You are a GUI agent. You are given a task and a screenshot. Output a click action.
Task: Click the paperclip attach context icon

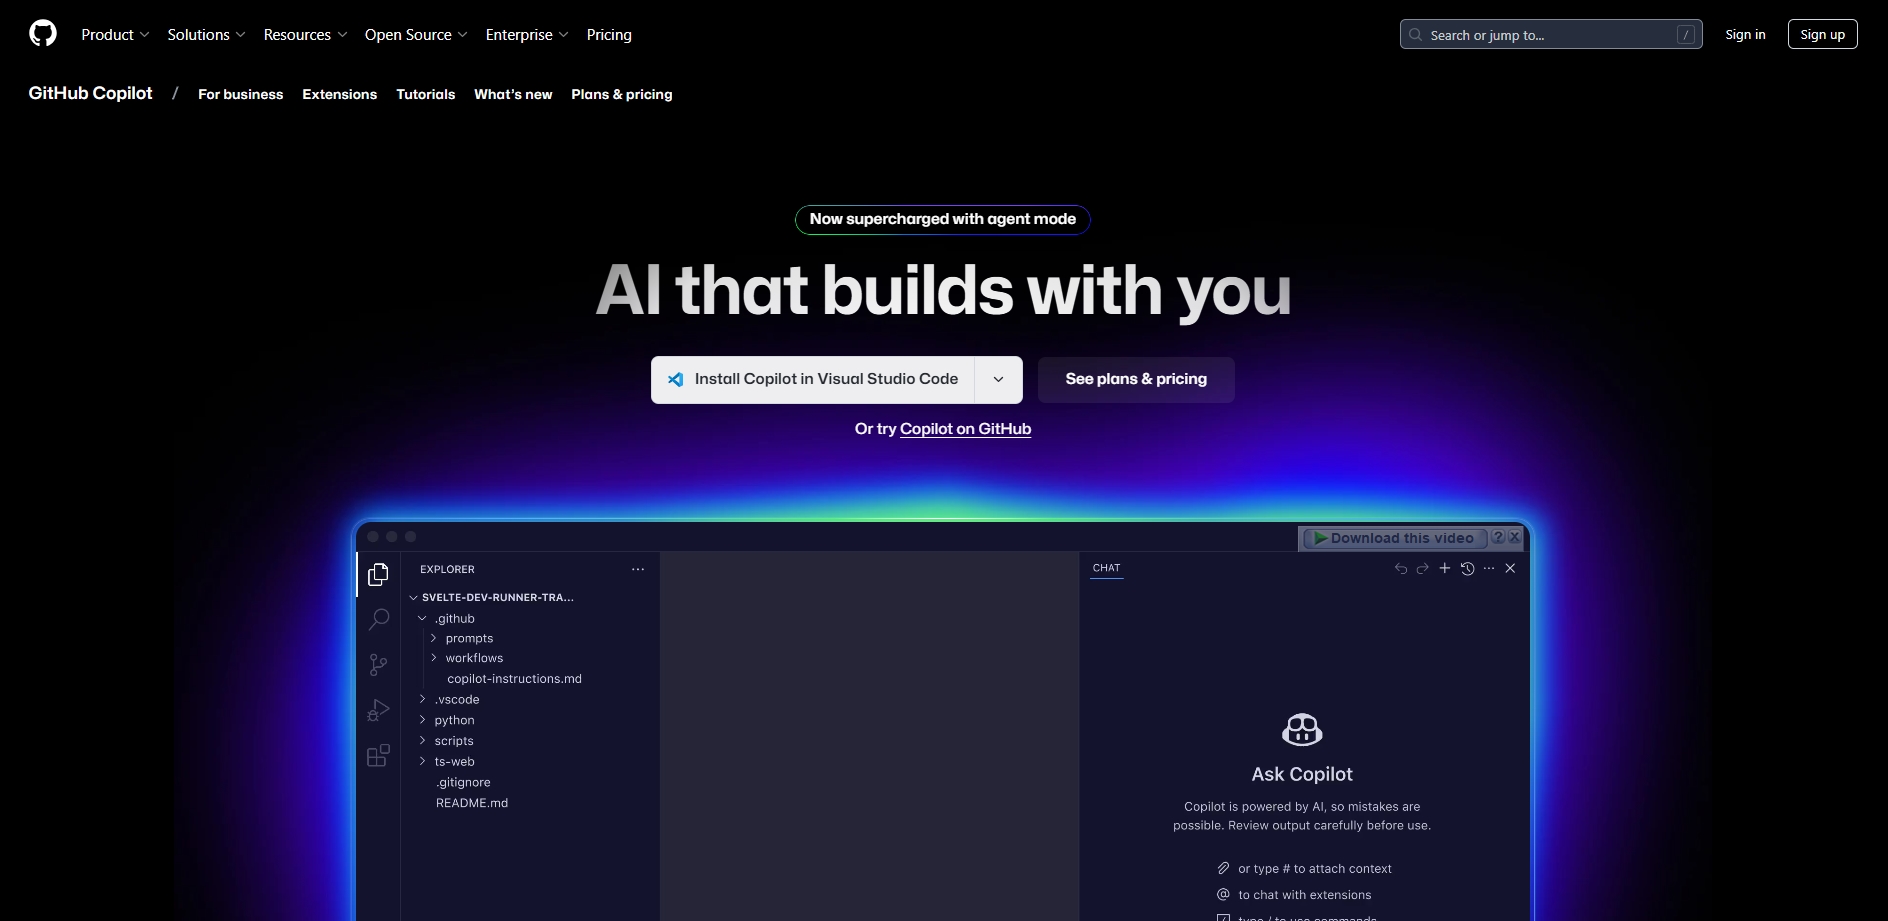[x=1223, y=868]
